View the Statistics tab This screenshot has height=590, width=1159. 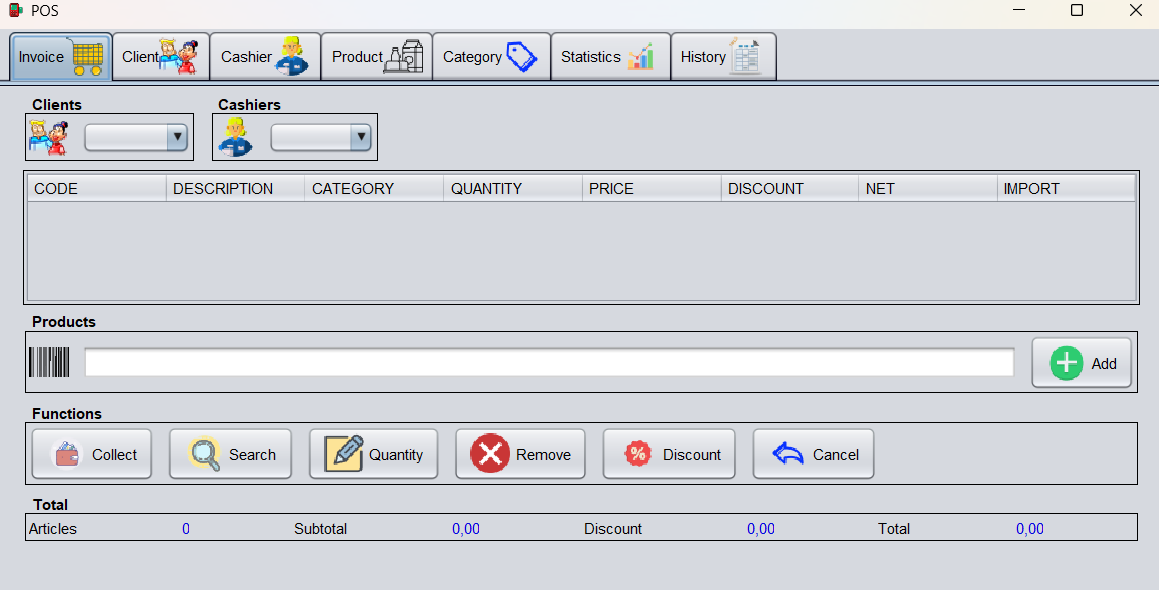[x=611, y=57]
